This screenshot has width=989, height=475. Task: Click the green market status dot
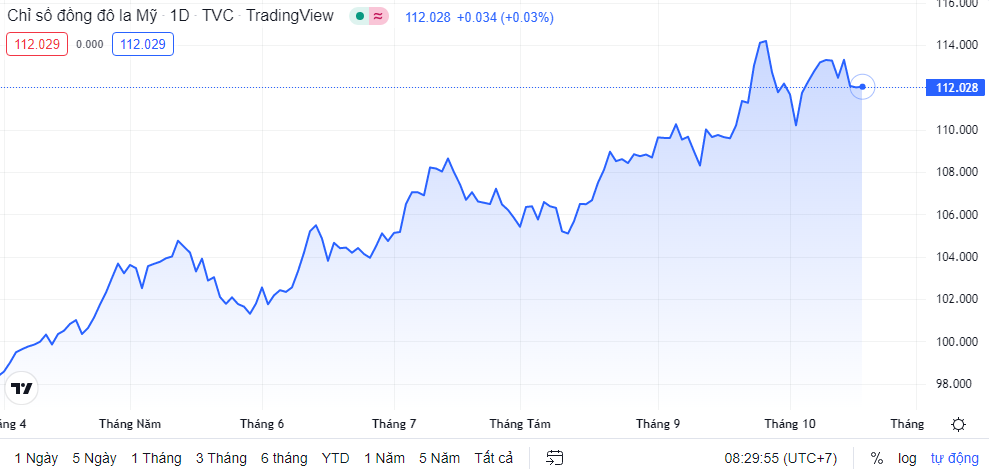(359, 17)
